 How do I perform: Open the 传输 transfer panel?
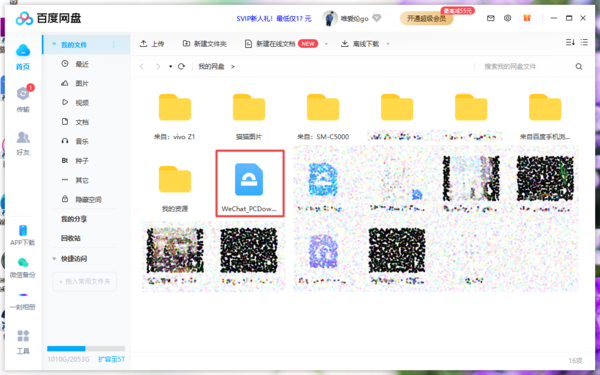(23, 98)
